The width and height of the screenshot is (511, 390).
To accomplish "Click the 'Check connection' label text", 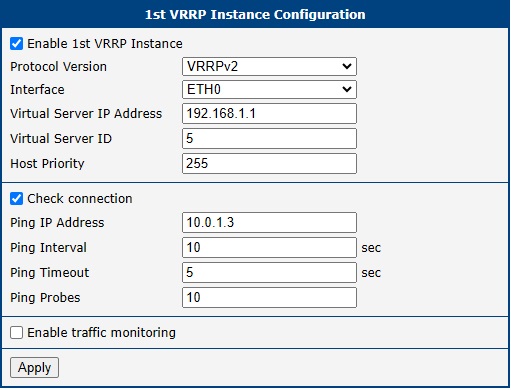I will (x=80, y=199).
